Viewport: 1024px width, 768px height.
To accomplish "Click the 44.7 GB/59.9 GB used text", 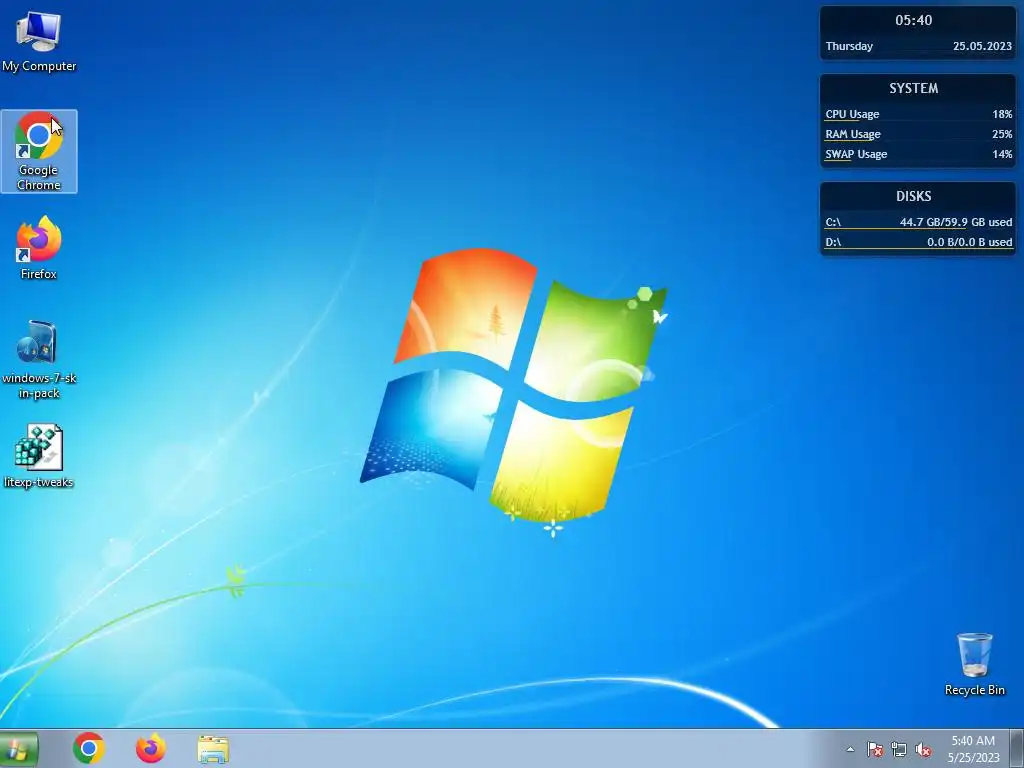I will coord(956,223).
